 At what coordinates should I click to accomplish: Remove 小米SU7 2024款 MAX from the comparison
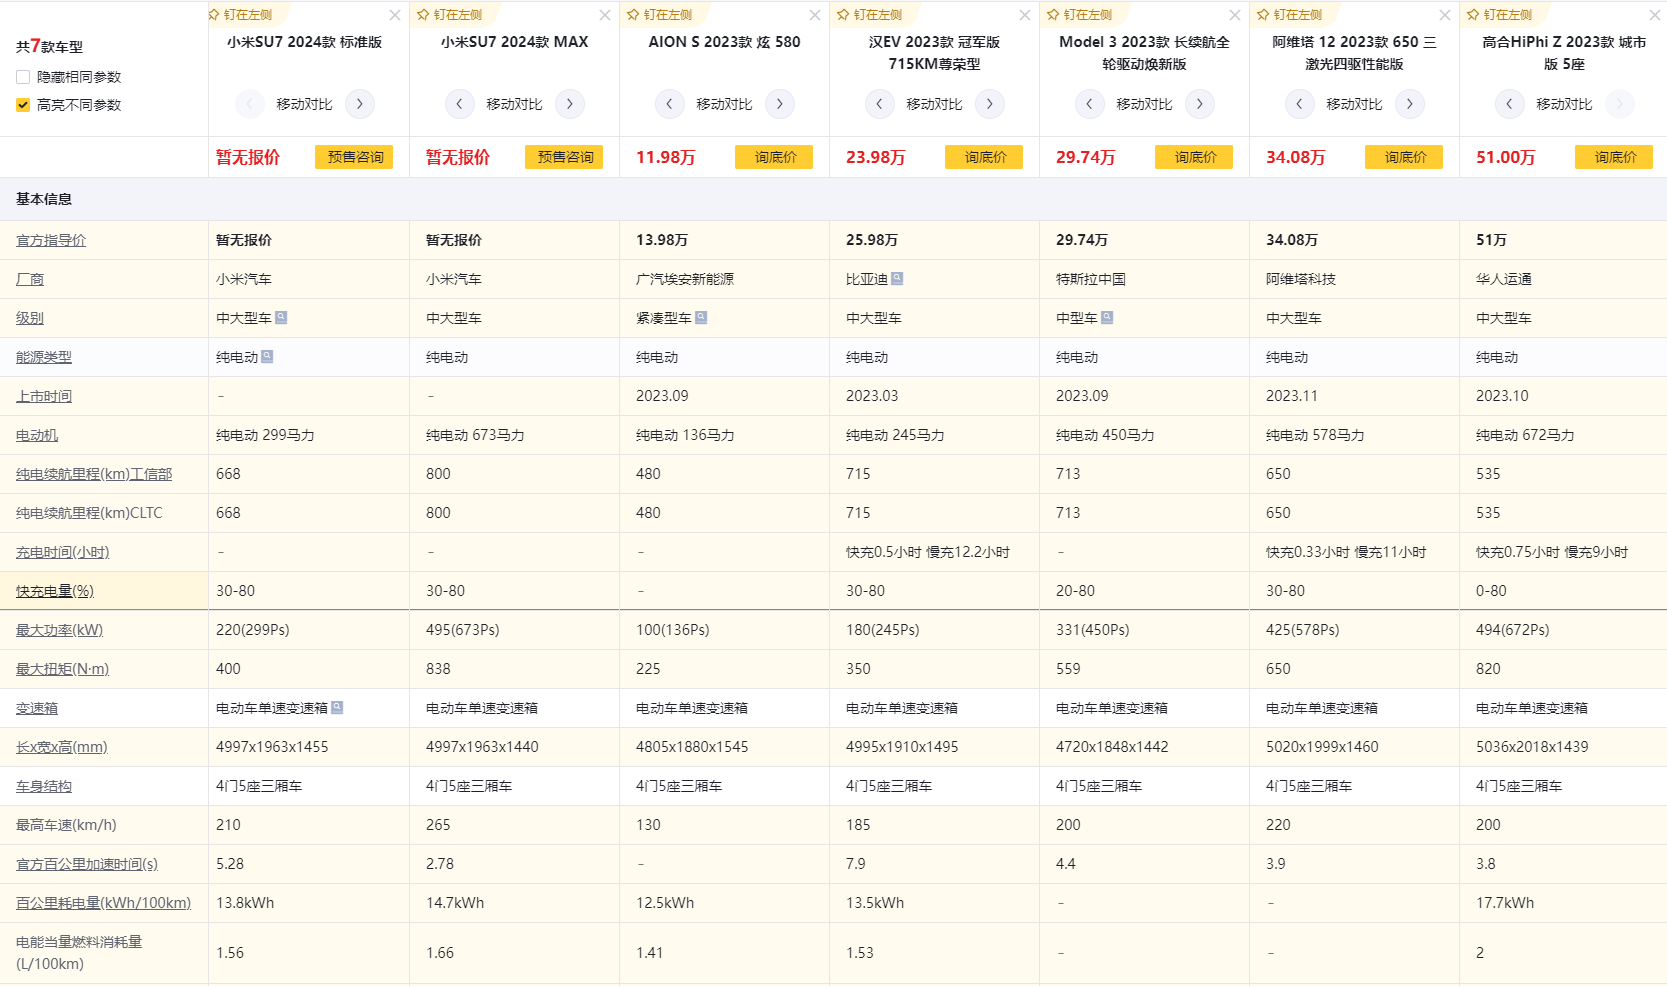point(605,15)
